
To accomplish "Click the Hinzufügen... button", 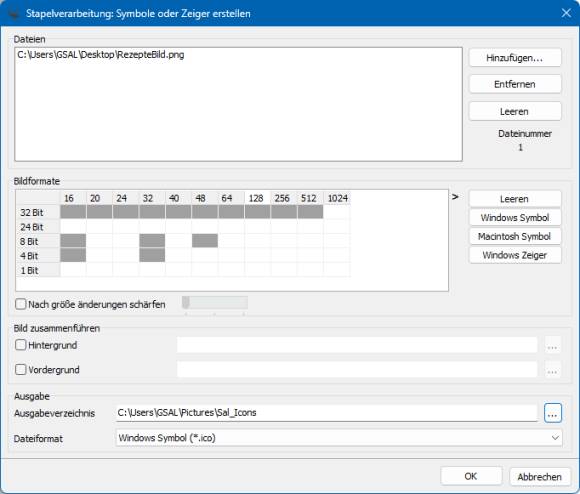I will pyautogui.click(x=515, y=58).
